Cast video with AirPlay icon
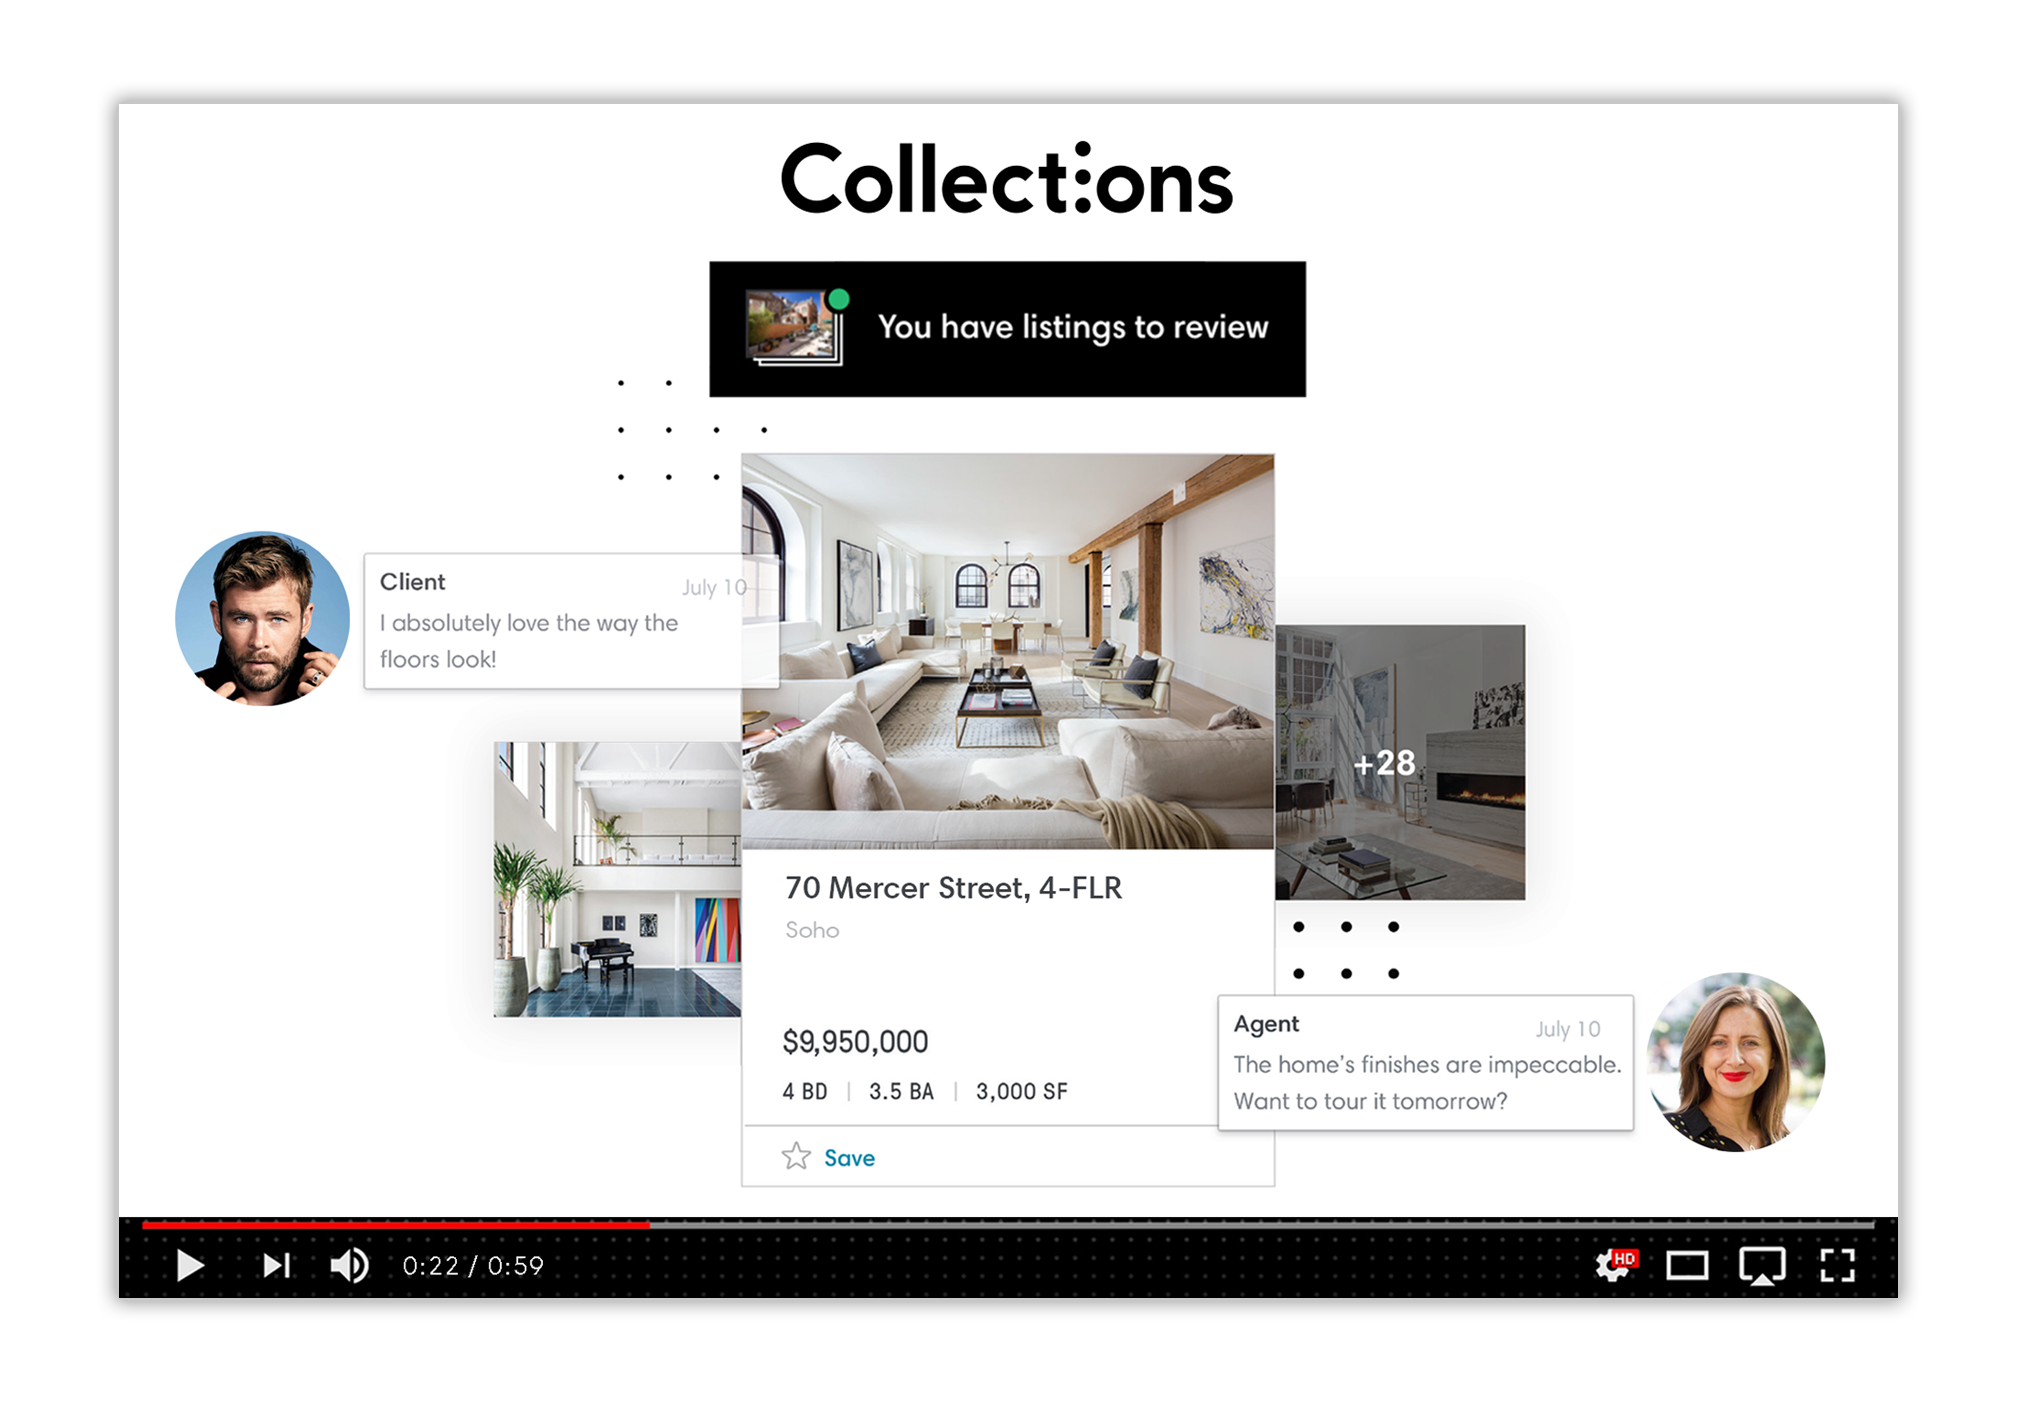This screenshot has width=2017, height=1402. coord(1761,1266)
